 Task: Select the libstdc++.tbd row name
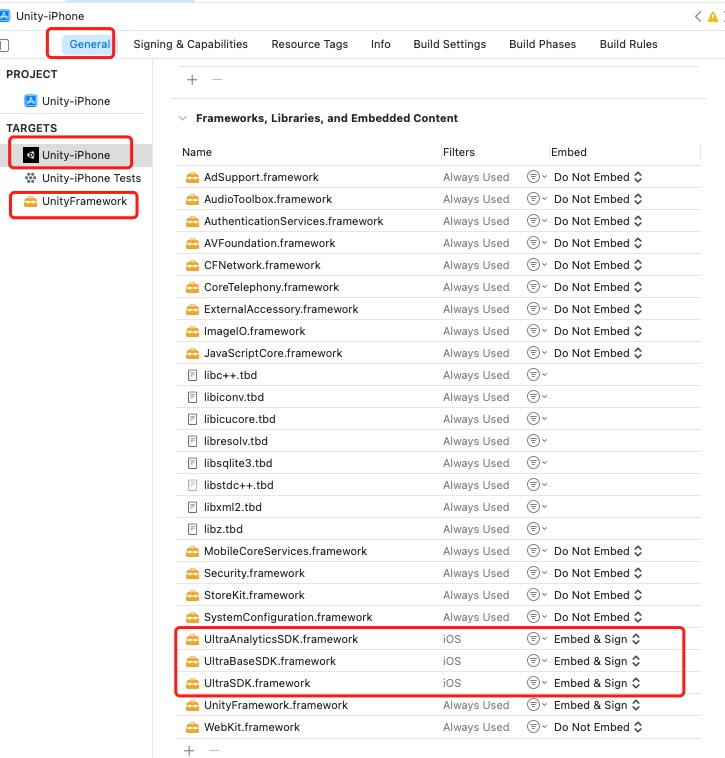(238, 485)
